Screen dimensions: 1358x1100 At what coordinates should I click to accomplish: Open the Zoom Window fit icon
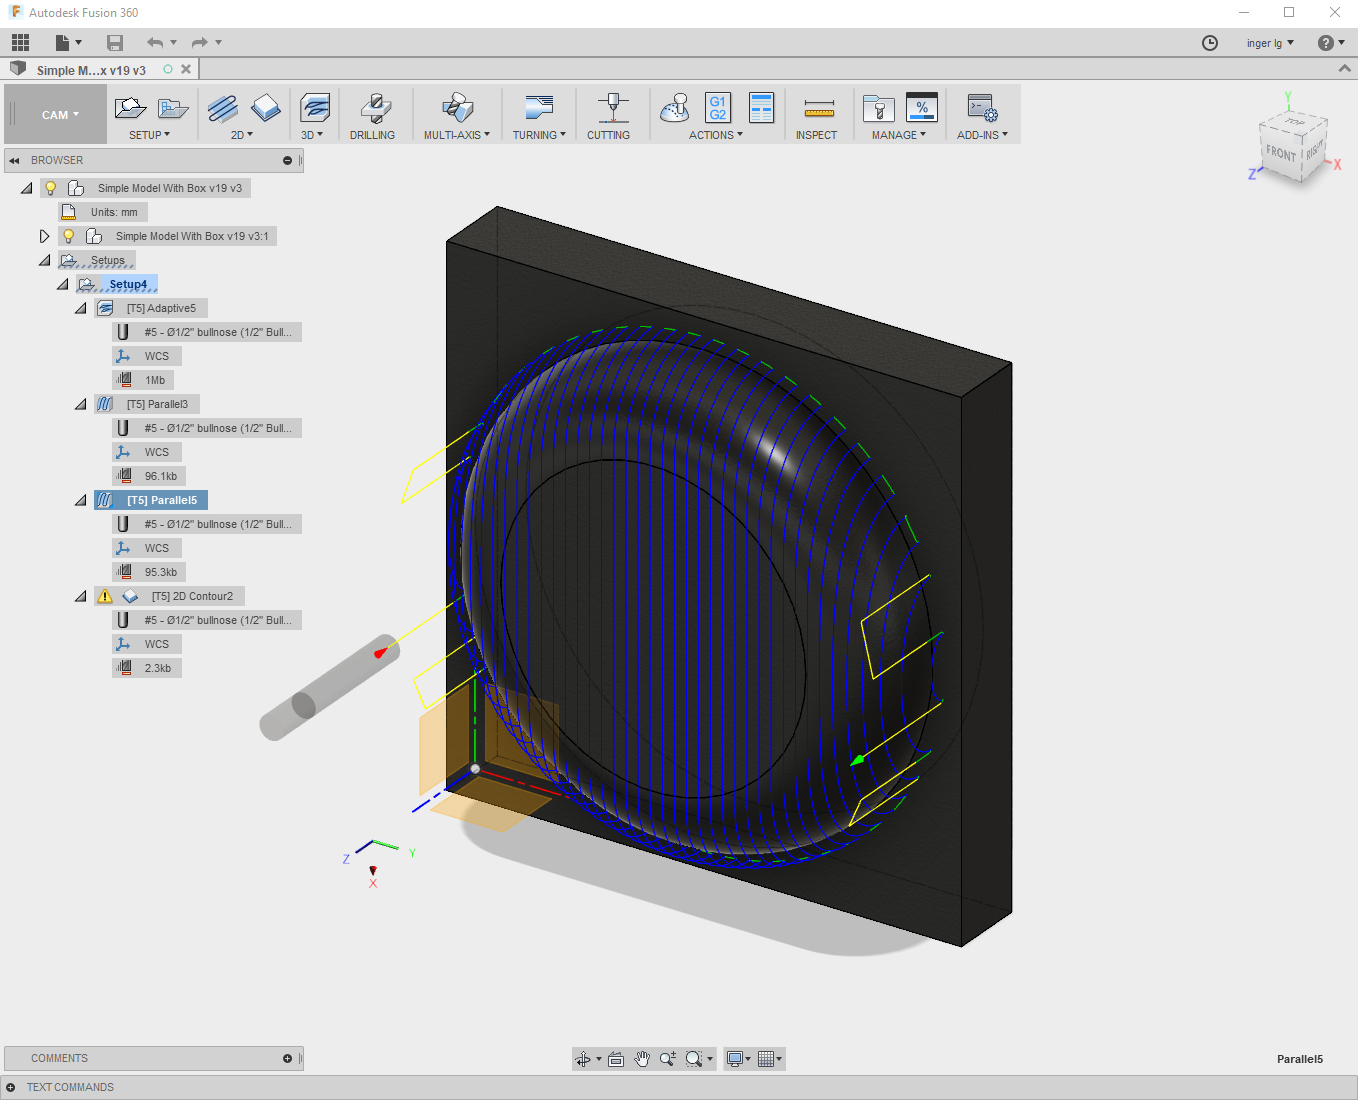(697, 1059)
